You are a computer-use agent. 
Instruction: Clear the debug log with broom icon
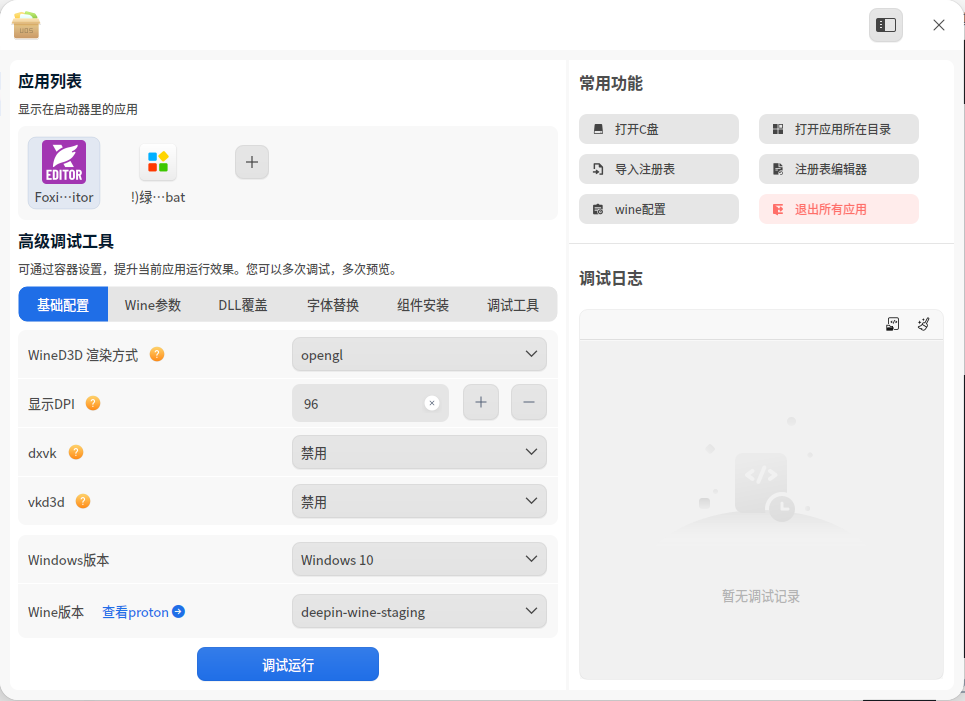tap(923, 324)
